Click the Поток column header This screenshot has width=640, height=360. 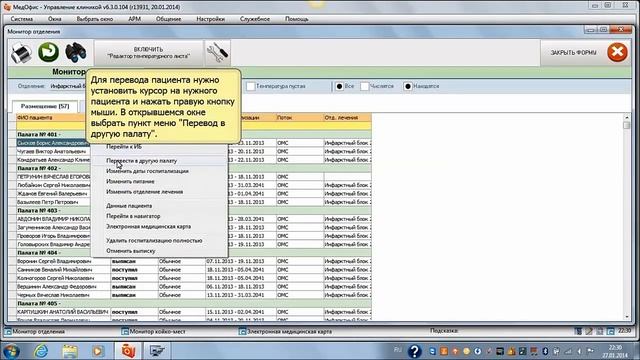pyautogui.click(x=300, y=118)
